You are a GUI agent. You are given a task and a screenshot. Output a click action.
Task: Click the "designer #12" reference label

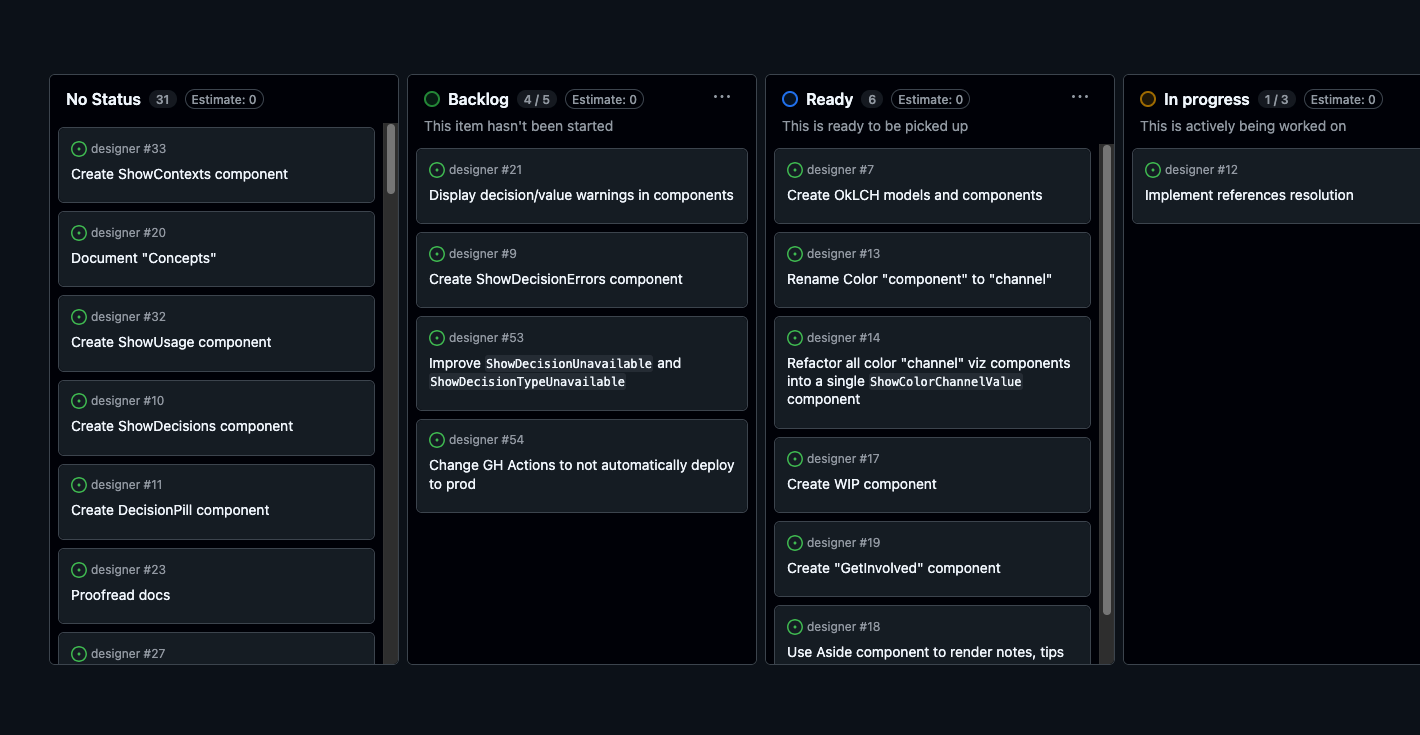pyautogui.click(x=1201, y=170)
